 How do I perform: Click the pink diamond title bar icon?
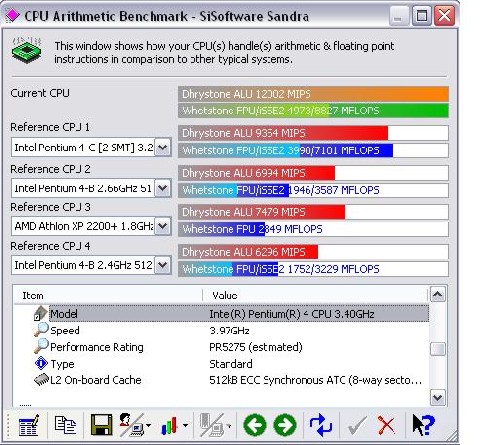(13, 15)
